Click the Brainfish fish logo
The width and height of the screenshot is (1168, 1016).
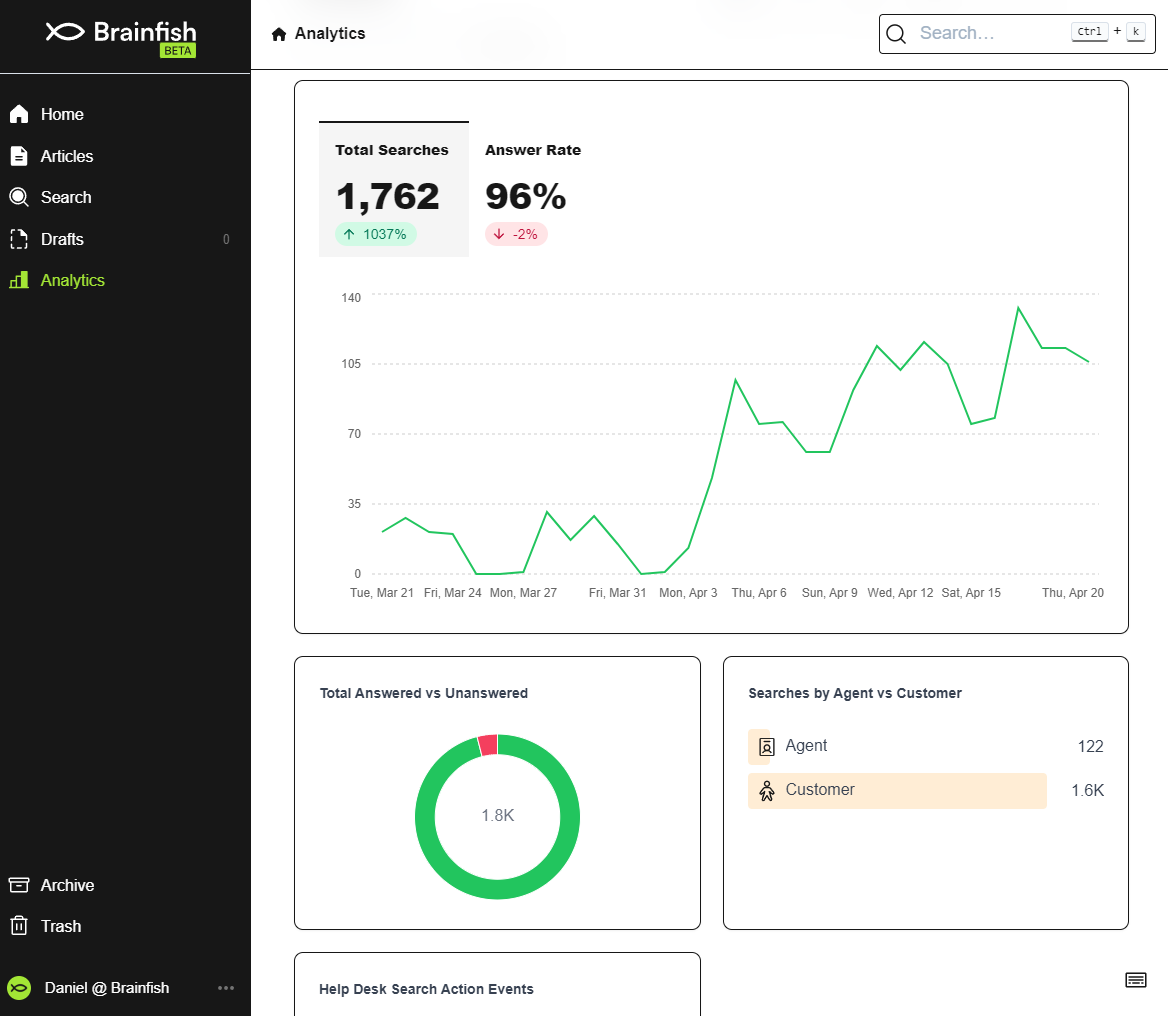65,32
